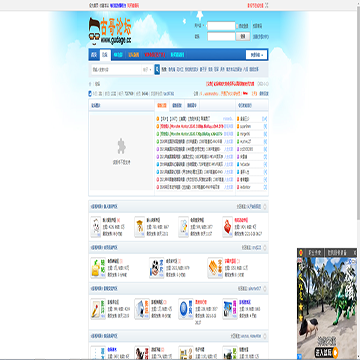This screenshot has height=360, width=360.
Task: Click the login button next to the password field
Action: point(243,36)
